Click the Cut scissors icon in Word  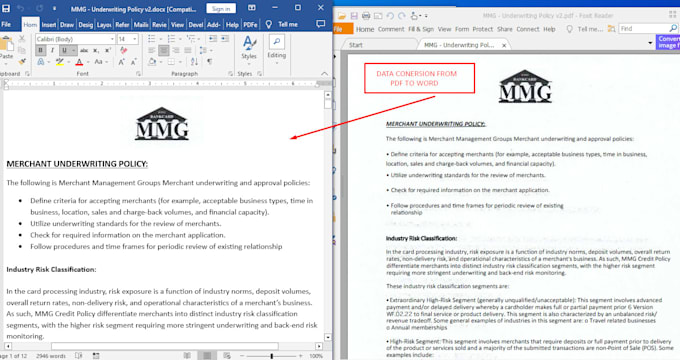[x=22, y=39]
